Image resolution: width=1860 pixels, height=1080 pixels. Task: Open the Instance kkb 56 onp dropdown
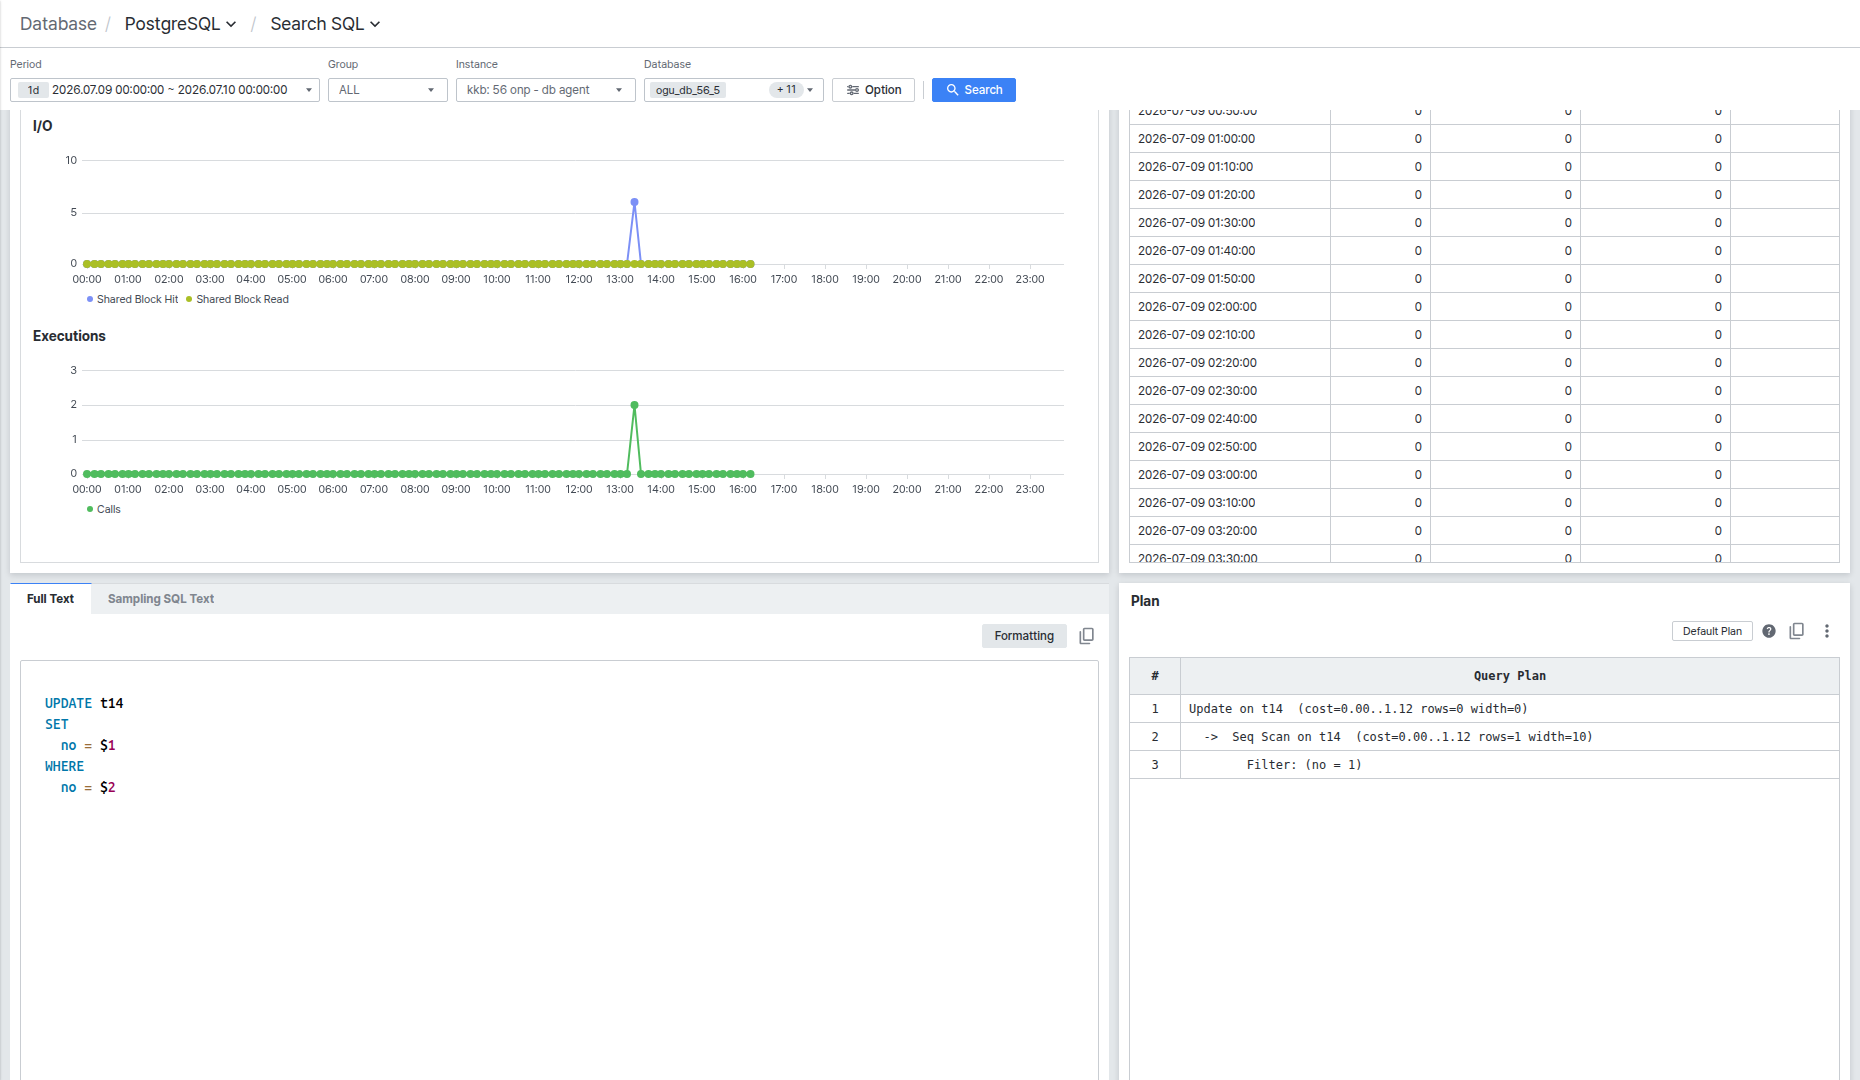point(546,90)
